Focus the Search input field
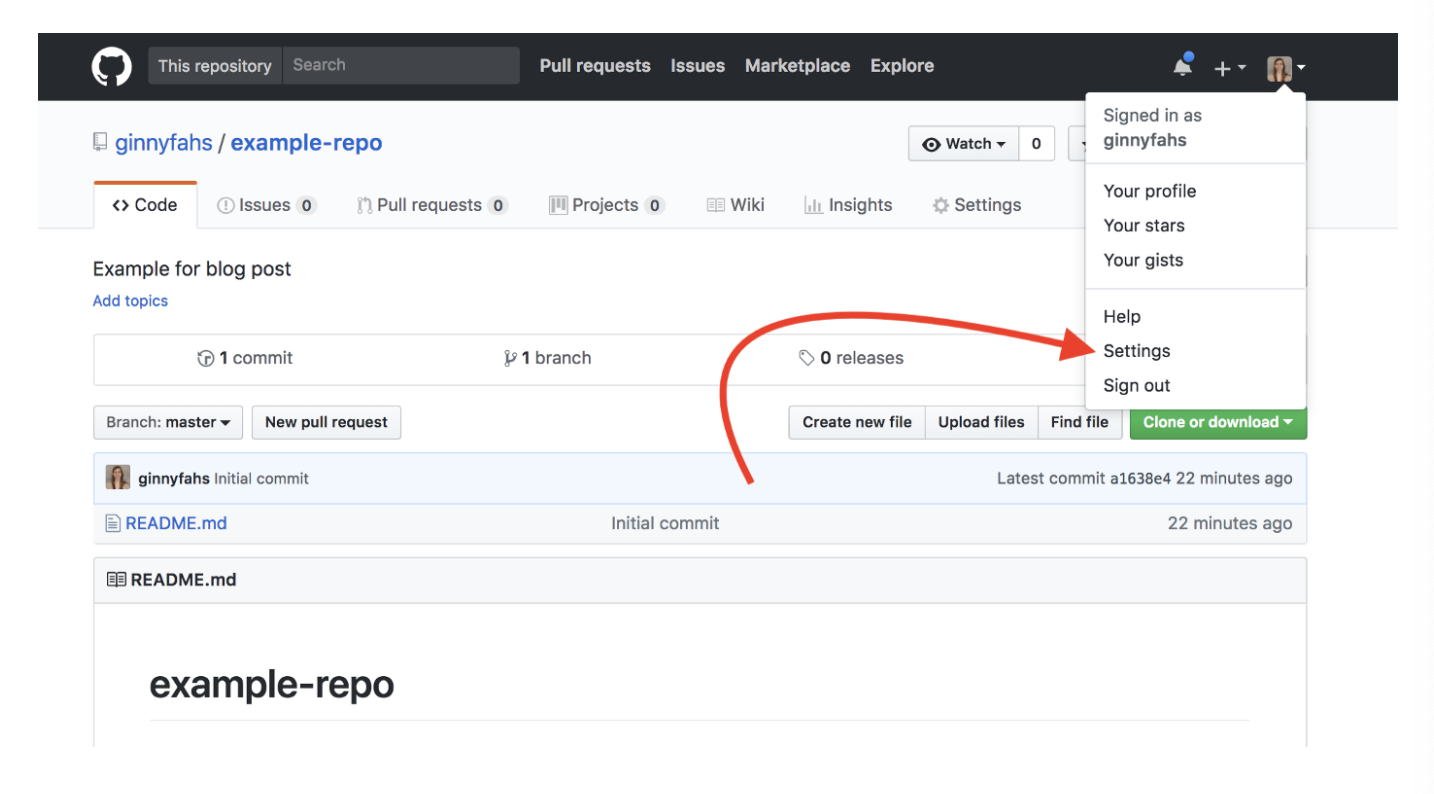1434x794 pixels. [401, 66]
